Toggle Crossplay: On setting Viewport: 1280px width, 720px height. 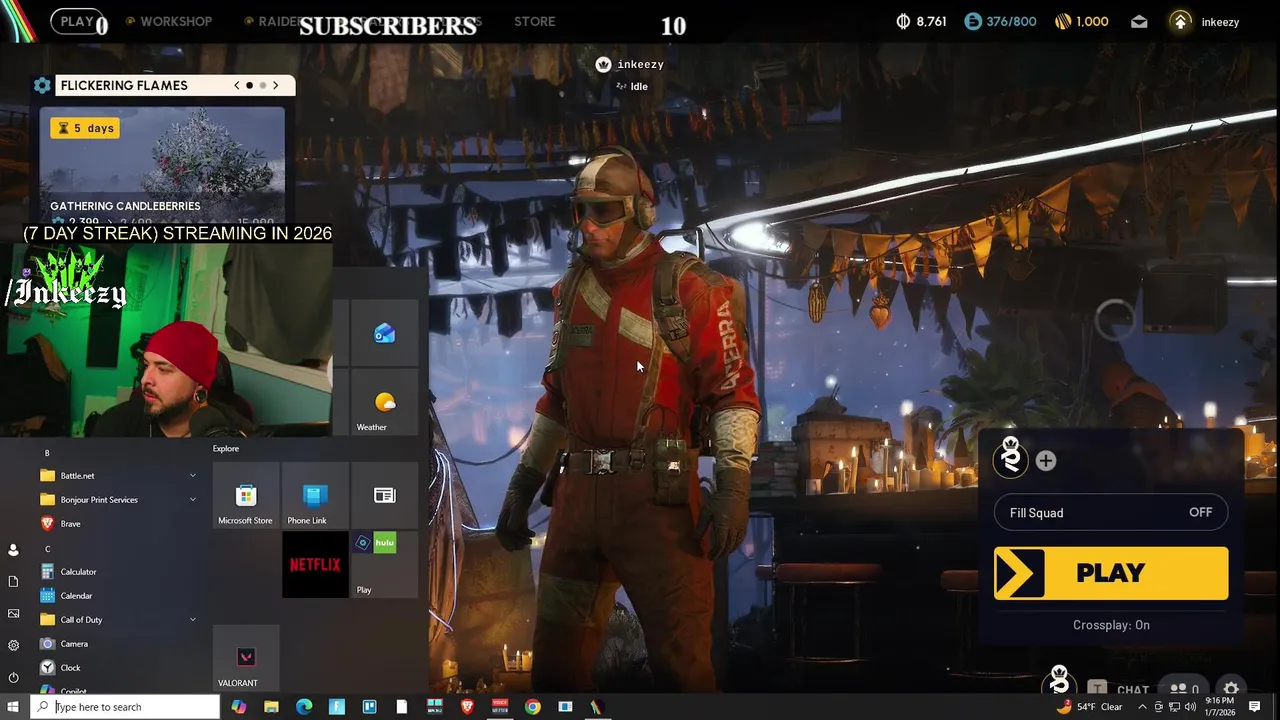[1111, 625]
